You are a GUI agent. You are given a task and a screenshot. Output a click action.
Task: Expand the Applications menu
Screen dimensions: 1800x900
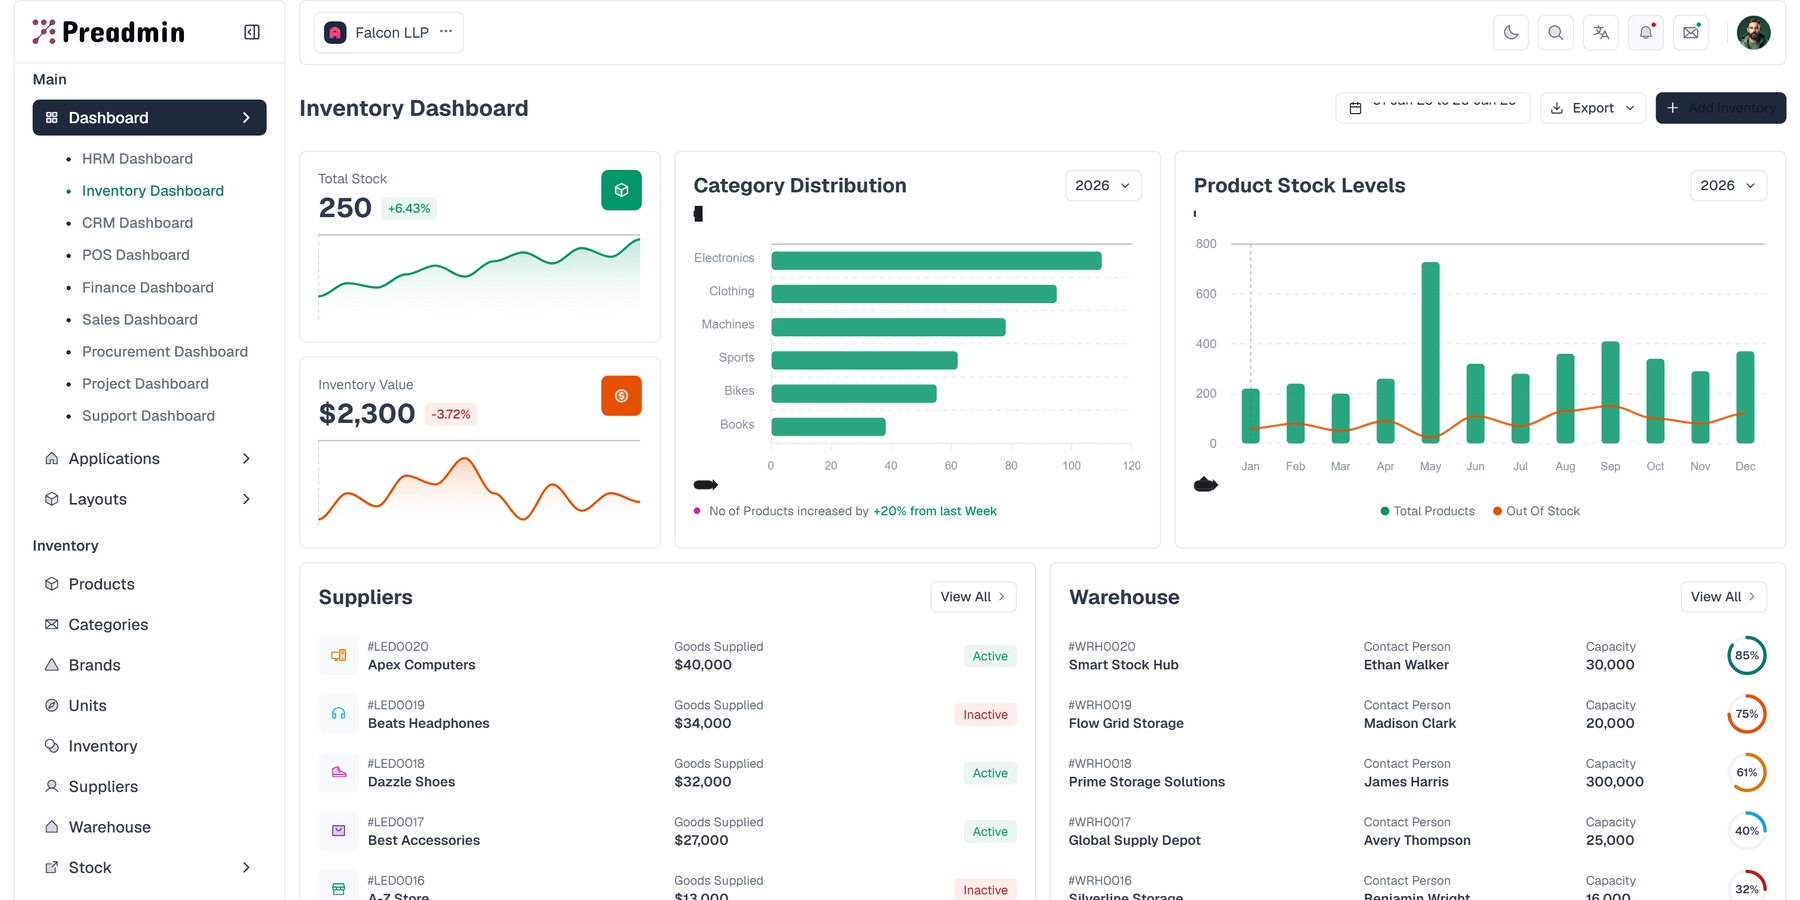150,459
